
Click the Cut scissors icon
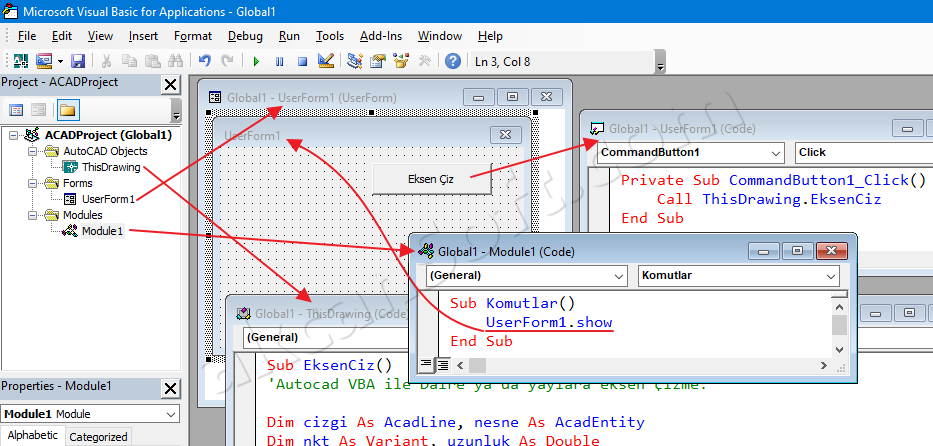coord(107,61)
